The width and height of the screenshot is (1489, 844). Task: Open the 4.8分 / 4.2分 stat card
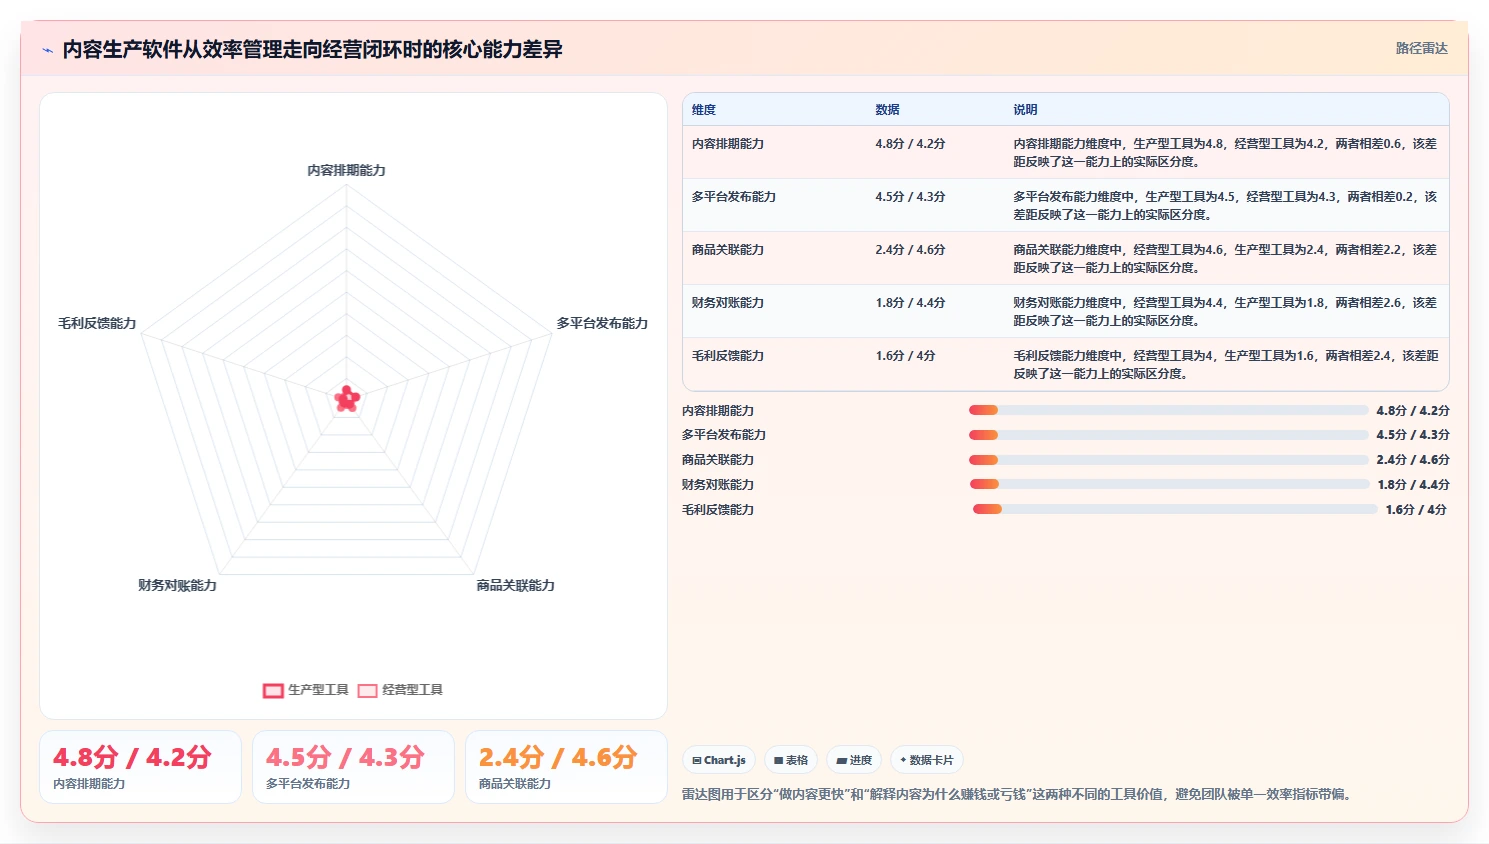pyautogui.click(x=140, y=767)
